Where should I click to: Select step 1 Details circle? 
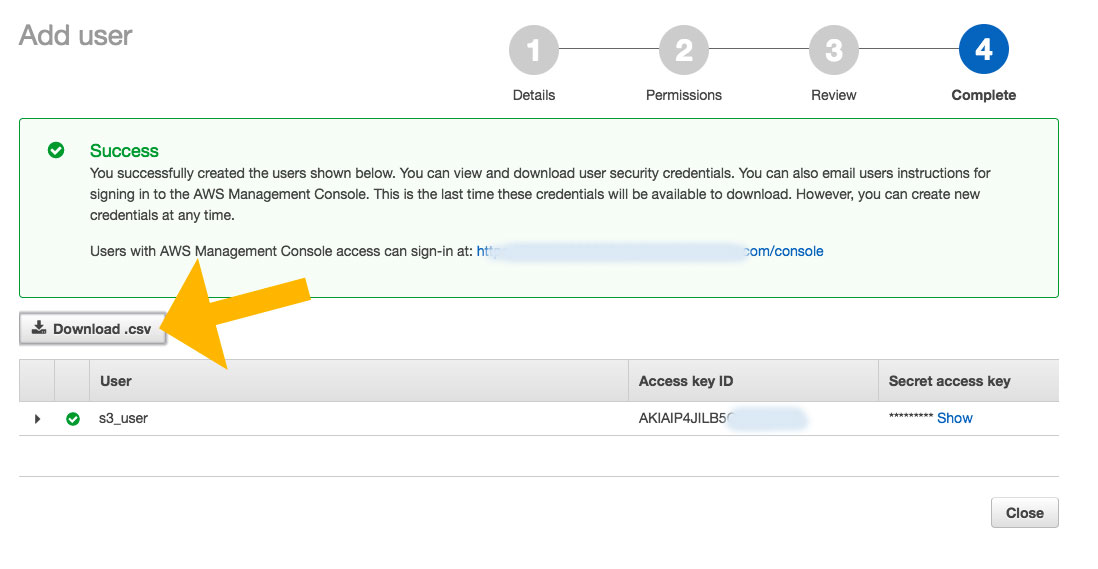pos(534,50)
